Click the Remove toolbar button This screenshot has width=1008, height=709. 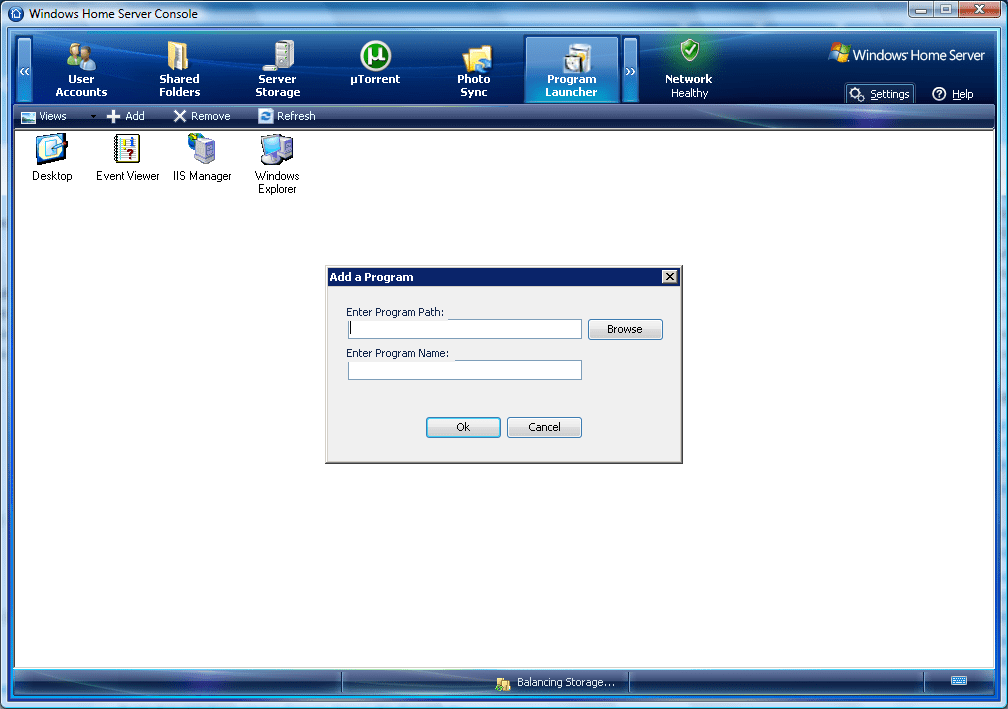pyautogui.click(x=202, y=116)
